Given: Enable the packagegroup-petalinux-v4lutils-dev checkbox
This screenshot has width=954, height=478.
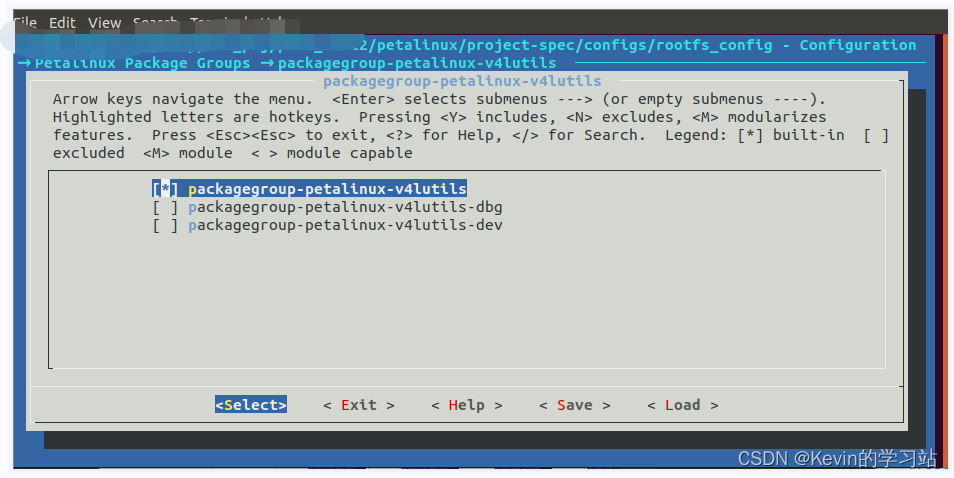Looking at the screenshot, I should click(x=165, y=226).
